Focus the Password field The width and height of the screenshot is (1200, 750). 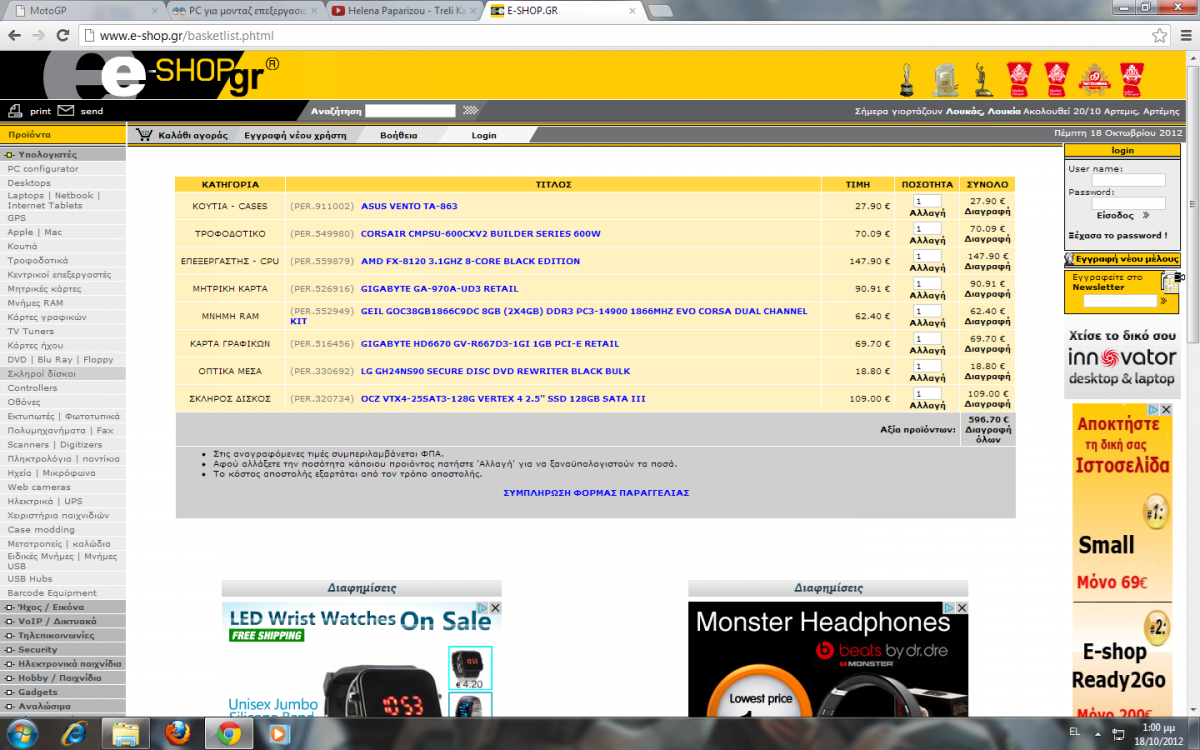point(1128,203)
